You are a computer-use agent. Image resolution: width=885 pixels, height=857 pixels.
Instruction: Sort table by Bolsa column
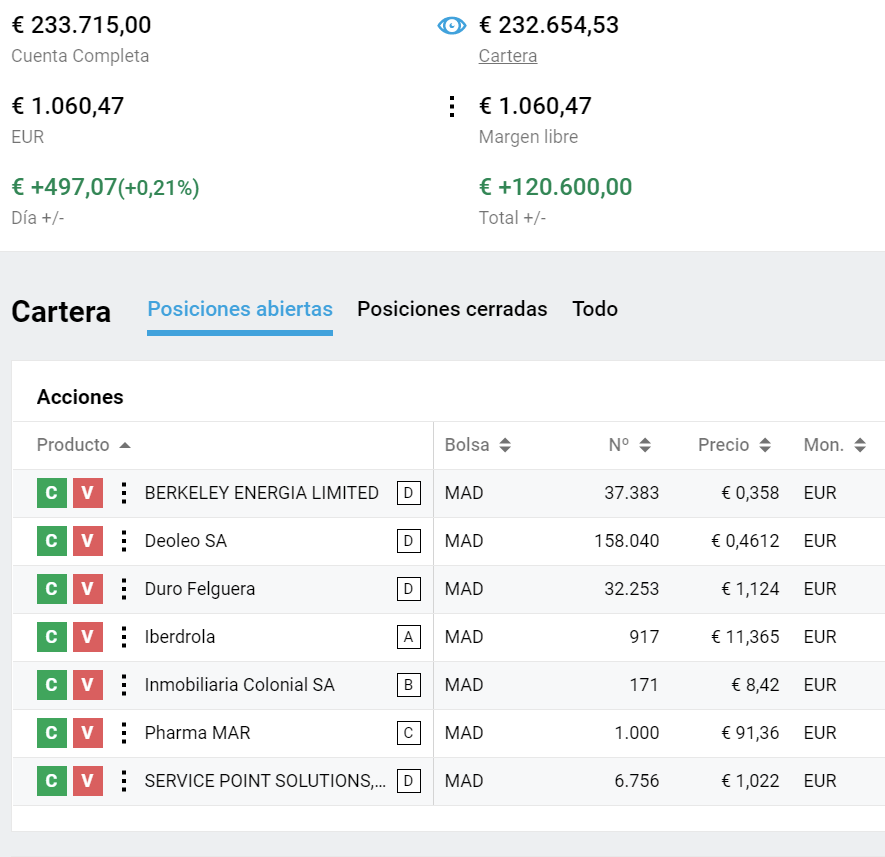(x=477, y=445)
